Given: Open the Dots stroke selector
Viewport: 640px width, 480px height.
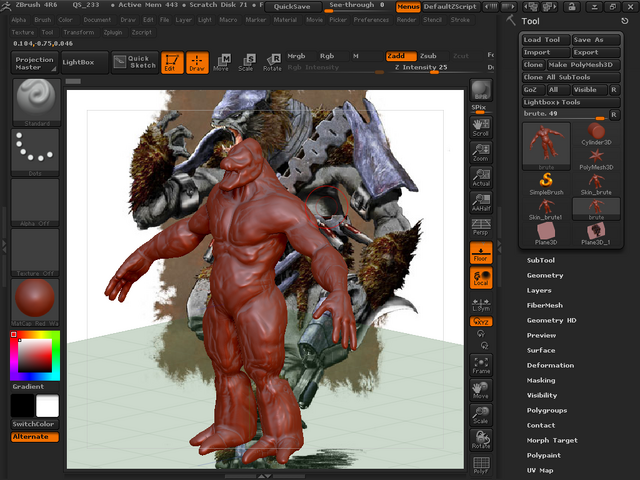Looking at the screenshot, I should pyautogui.click(x=35, y=152).
